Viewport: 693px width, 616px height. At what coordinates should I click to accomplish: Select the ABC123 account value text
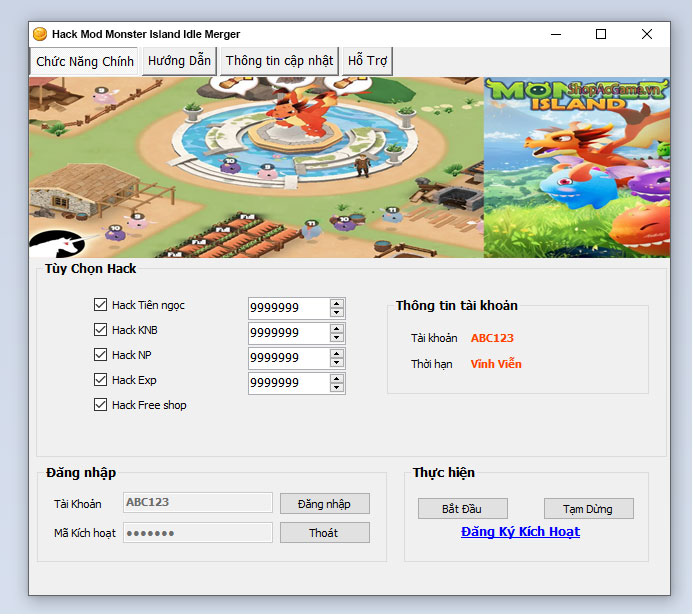click(x=492, y=338)
